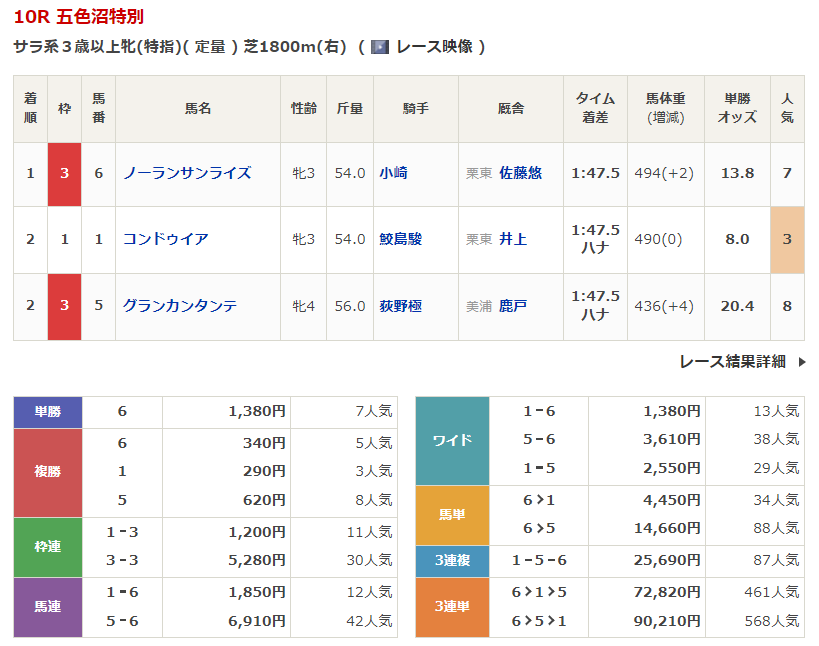Click the red 複勝 payout label
Screen dimensions: 819x646
[x=48, y=471]
